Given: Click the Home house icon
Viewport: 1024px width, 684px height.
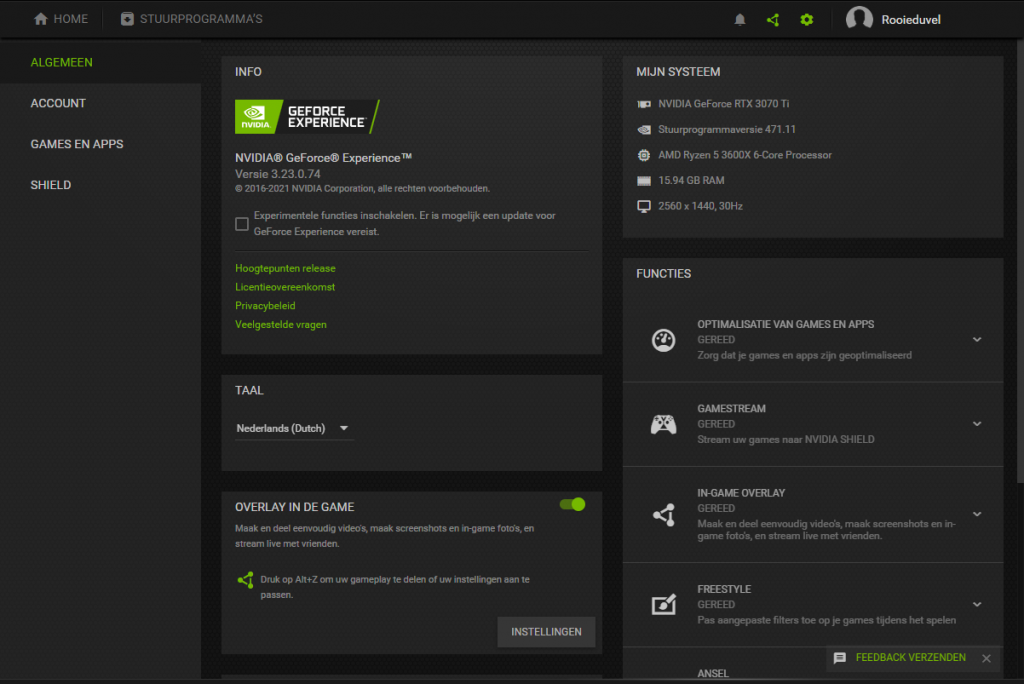Looking at the screenshot, I should click(x=40, y=19).
